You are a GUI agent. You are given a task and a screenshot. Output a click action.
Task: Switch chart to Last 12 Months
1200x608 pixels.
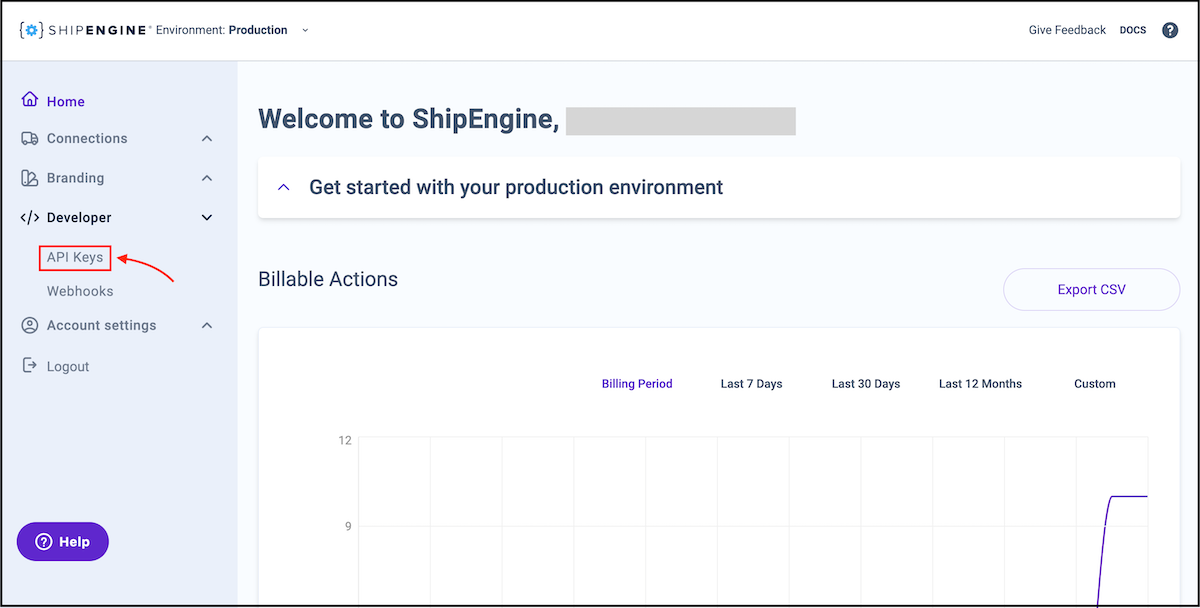[x=980, y=384]
